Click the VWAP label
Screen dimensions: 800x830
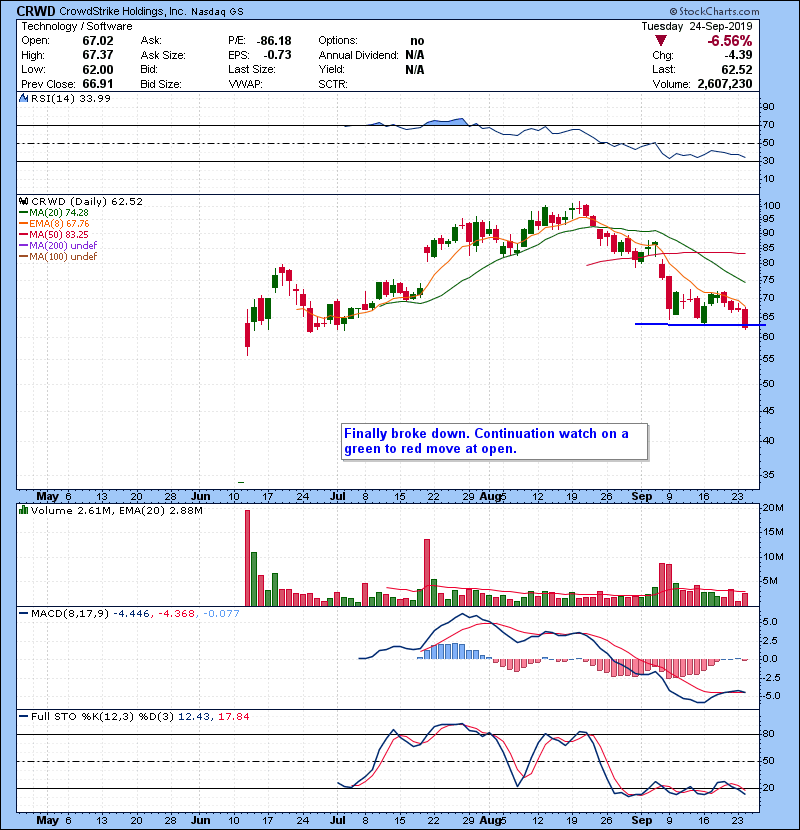pyautogui.click(x=245, y=84)
